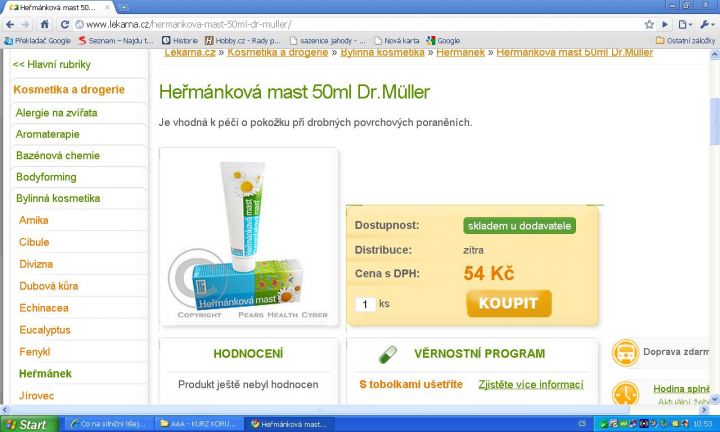The image size is (720, 432).
Task: Select Alergie na zvířata category
Action: pos(56,113)
